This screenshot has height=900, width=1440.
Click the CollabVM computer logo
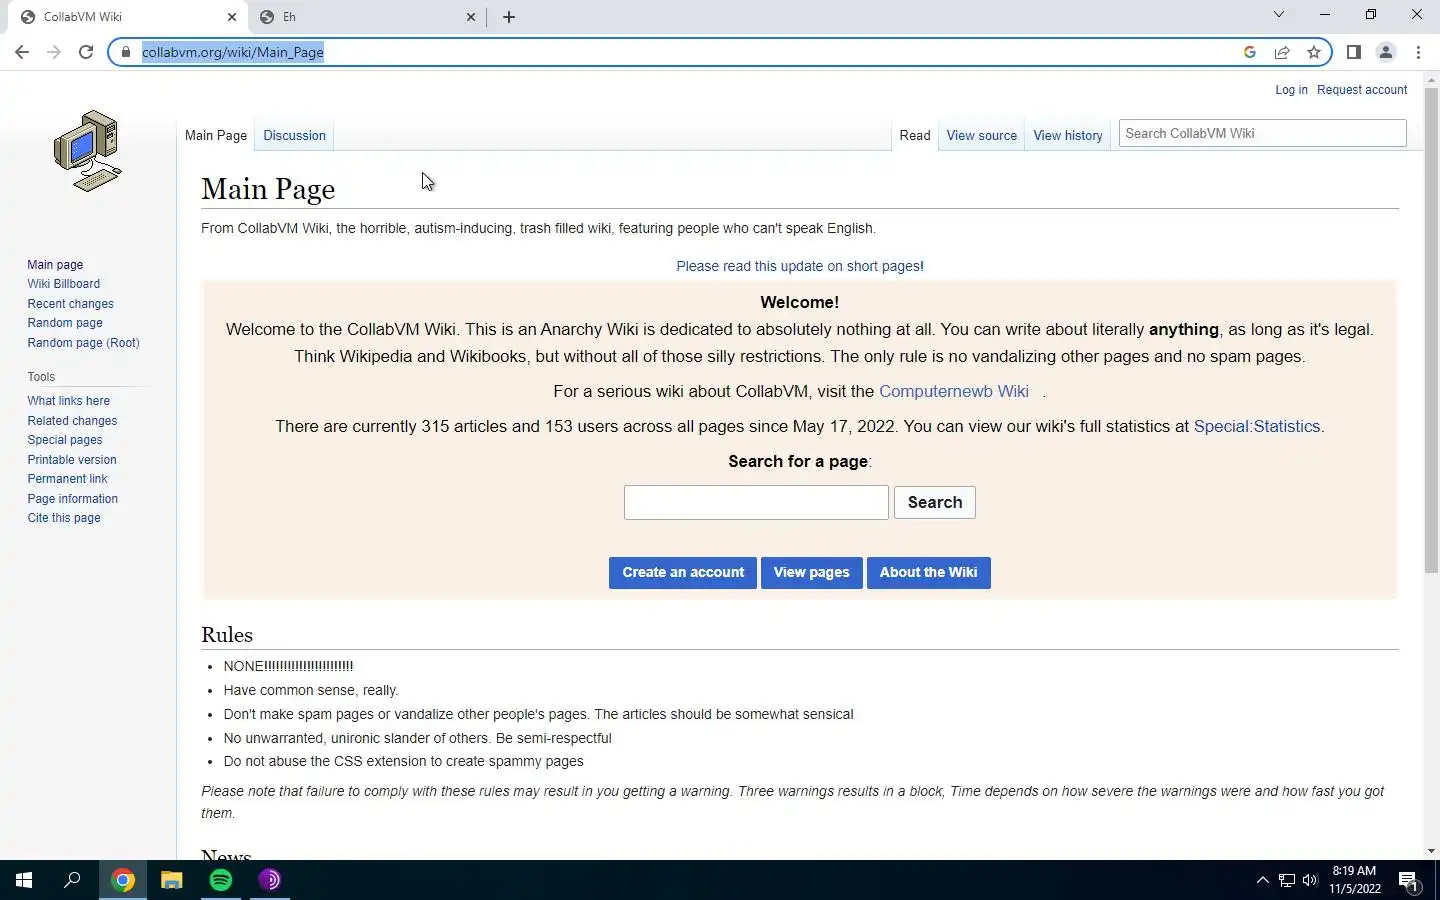pyautogui.click(x=88, y=151)
